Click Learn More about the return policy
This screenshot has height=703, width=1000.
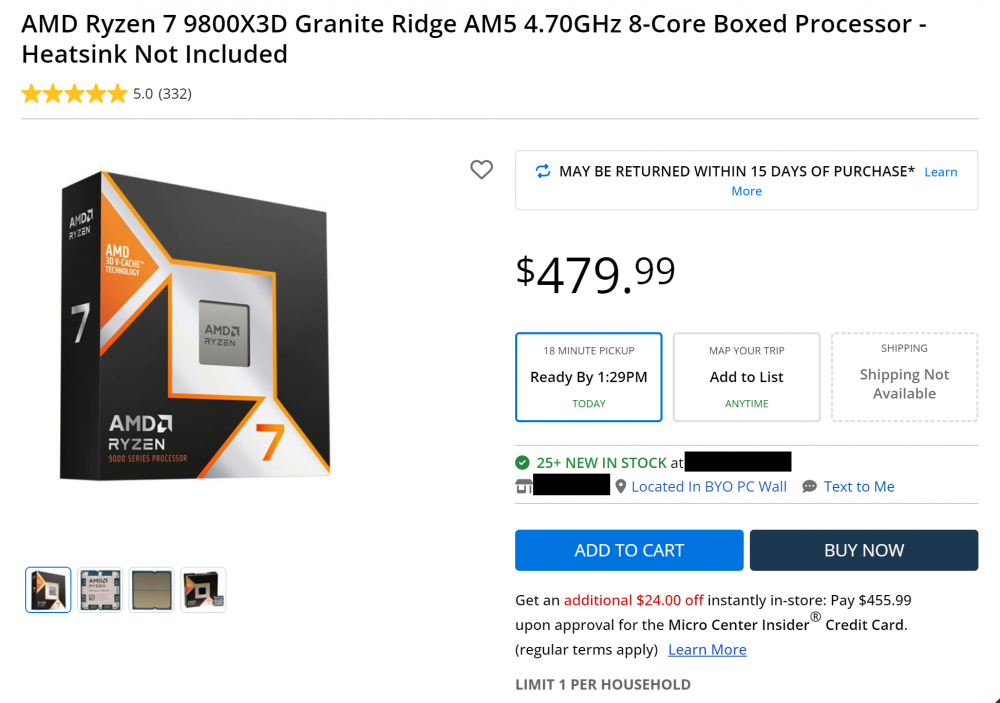tap(940, 171)
